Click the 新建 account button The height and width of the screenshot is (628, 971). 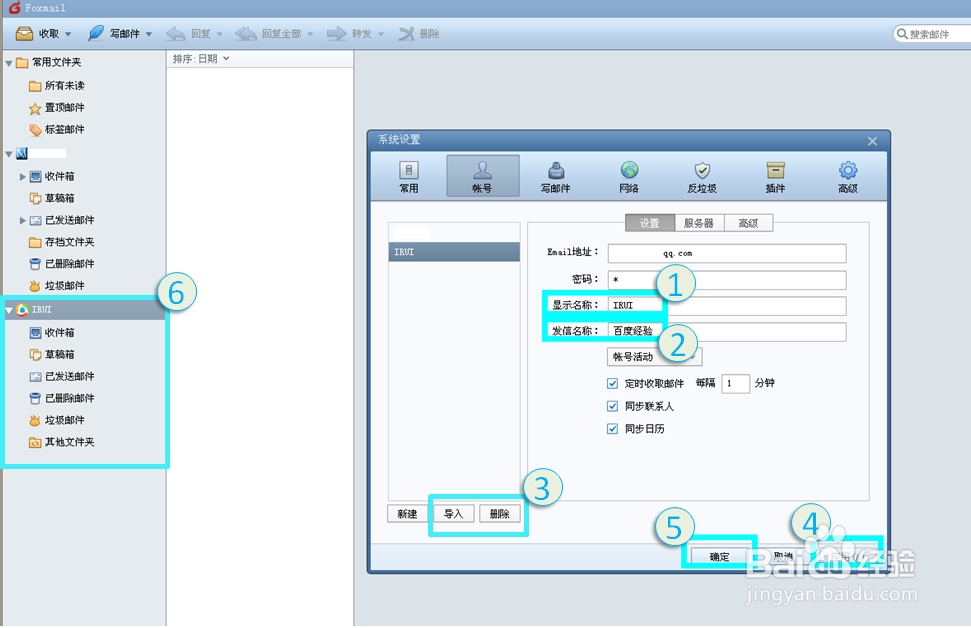point(407,514)
